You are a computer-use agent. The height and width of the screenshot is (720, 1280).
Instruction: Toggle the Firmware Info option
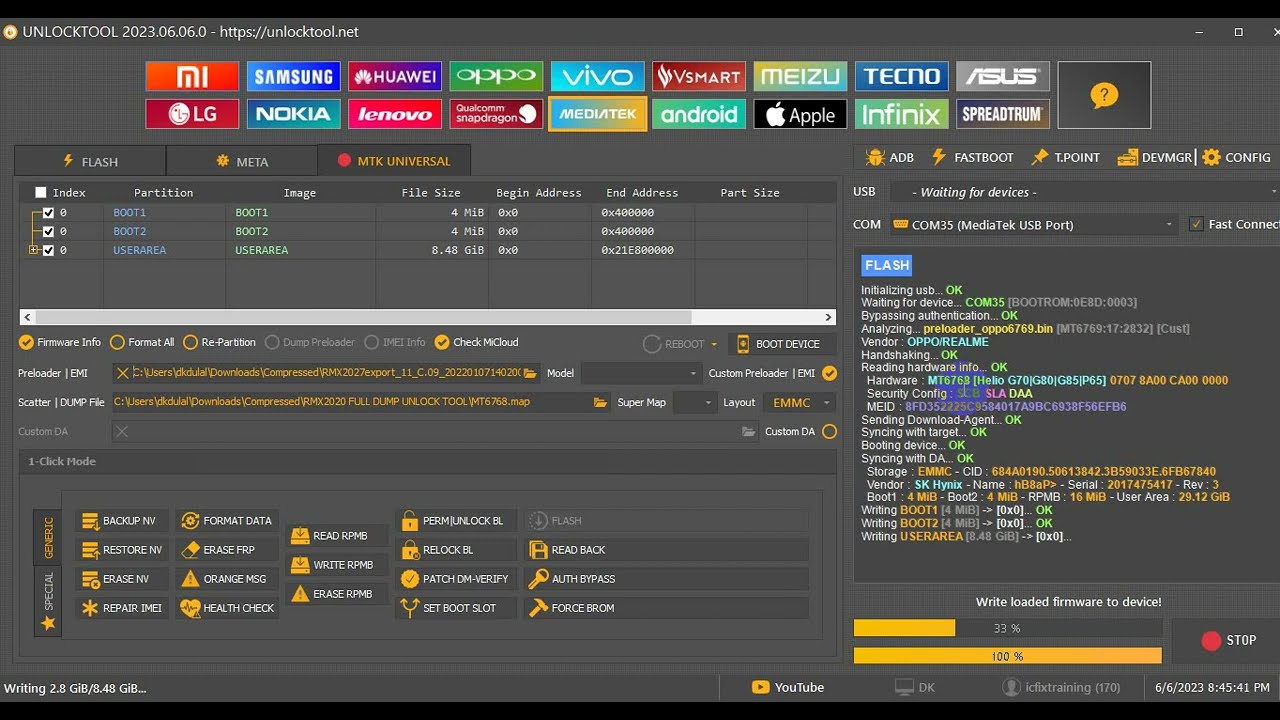[x=60, y=342]
